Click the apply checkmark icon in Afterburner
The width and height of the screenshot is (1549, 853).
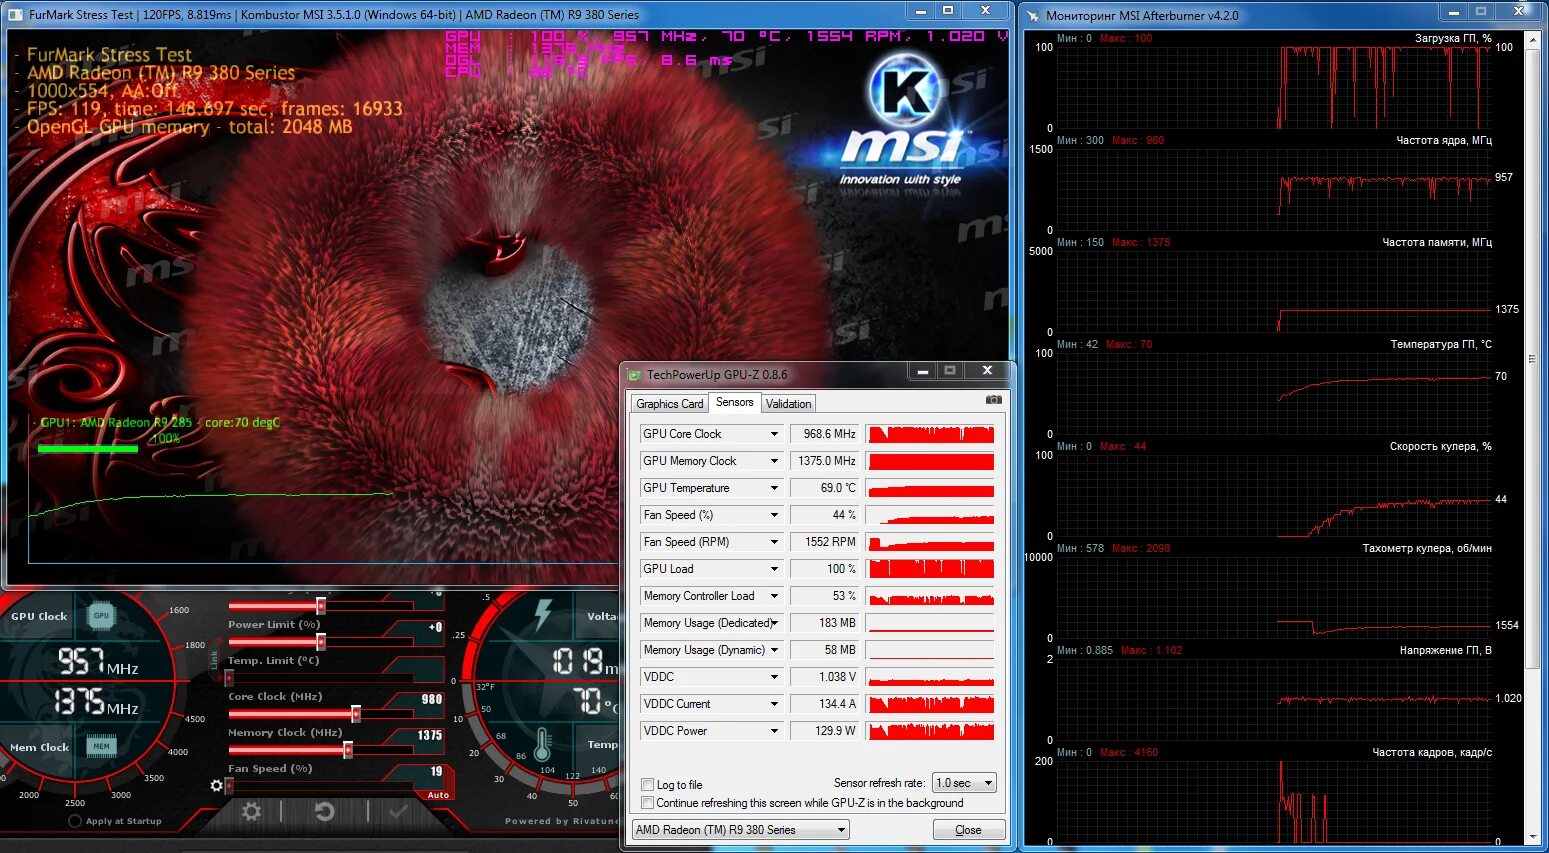[398, 811]
